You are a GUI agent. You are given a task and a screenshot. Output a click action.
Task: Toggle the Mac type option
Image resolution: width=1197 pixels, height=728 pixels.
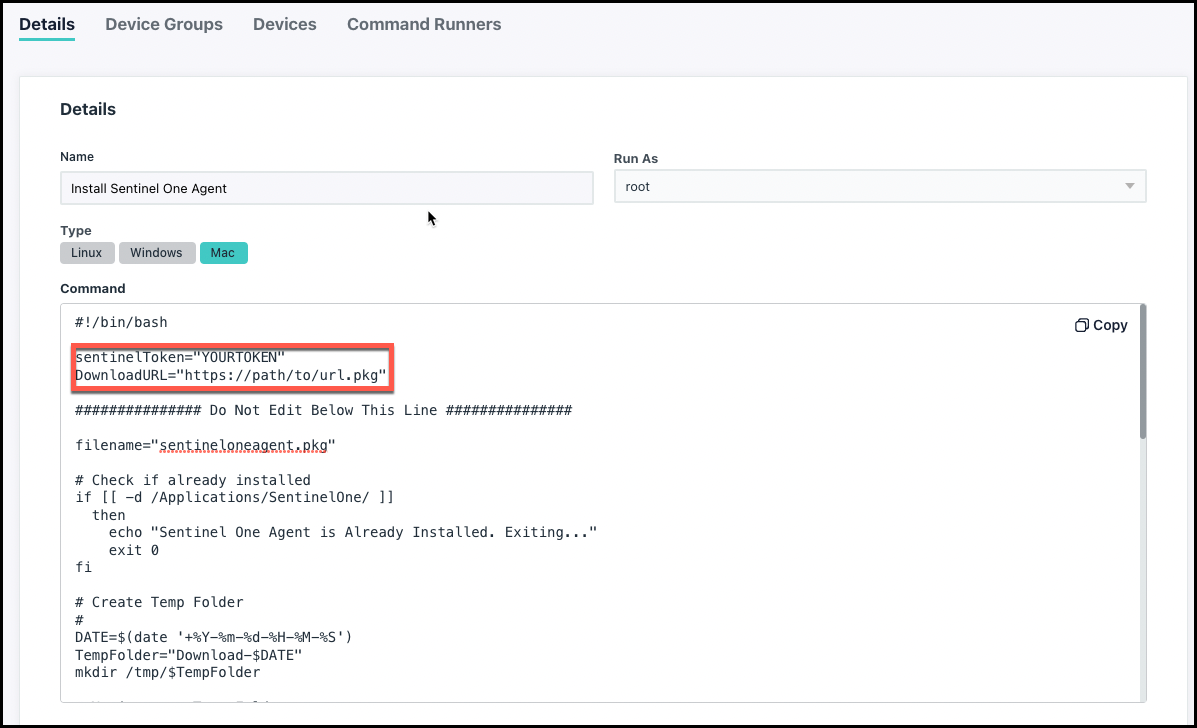point(223,253)
